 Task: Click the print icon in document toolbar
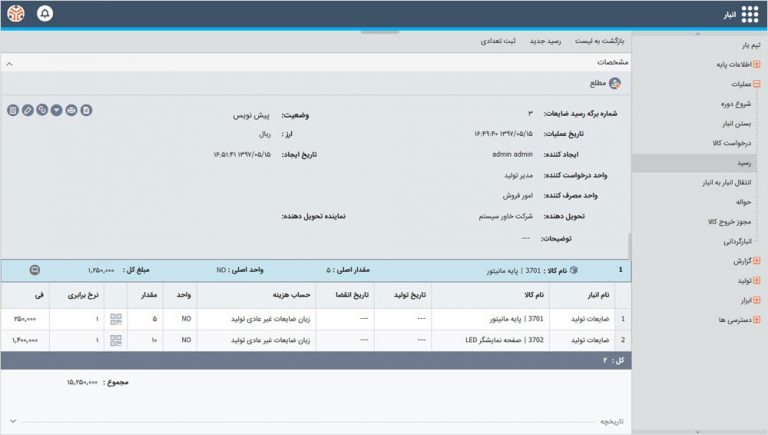71,110
